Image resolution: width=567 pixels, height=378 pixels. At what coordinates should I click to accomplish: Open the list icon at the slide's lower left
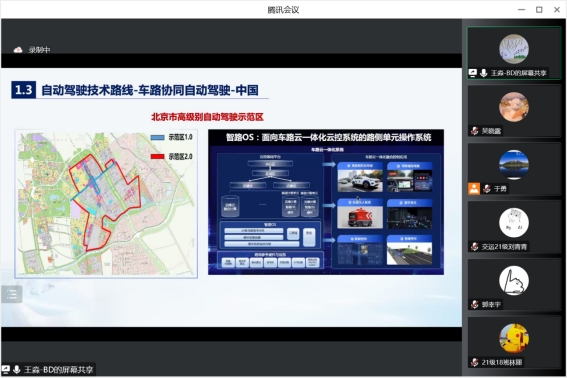12,294
